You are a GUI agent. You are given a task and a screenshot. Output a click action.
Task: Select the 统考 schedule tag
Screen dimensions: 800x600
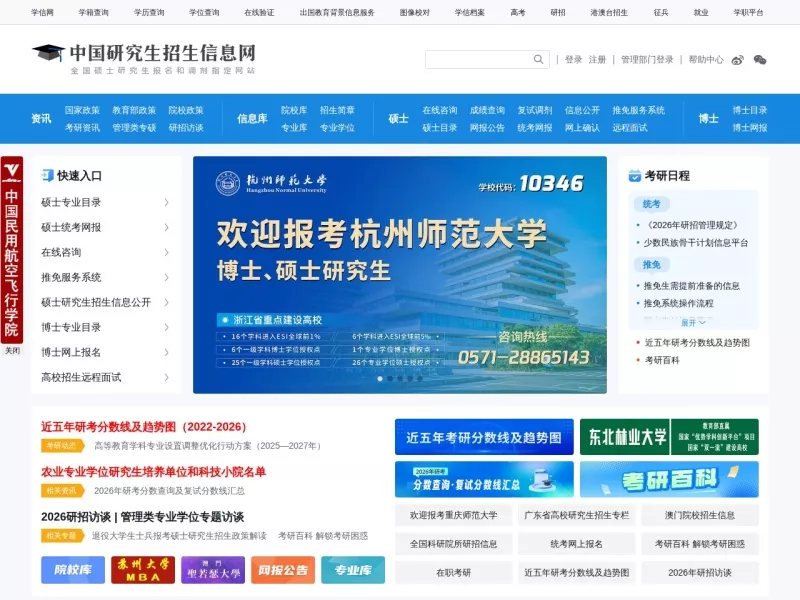click(x=652, y=204)
